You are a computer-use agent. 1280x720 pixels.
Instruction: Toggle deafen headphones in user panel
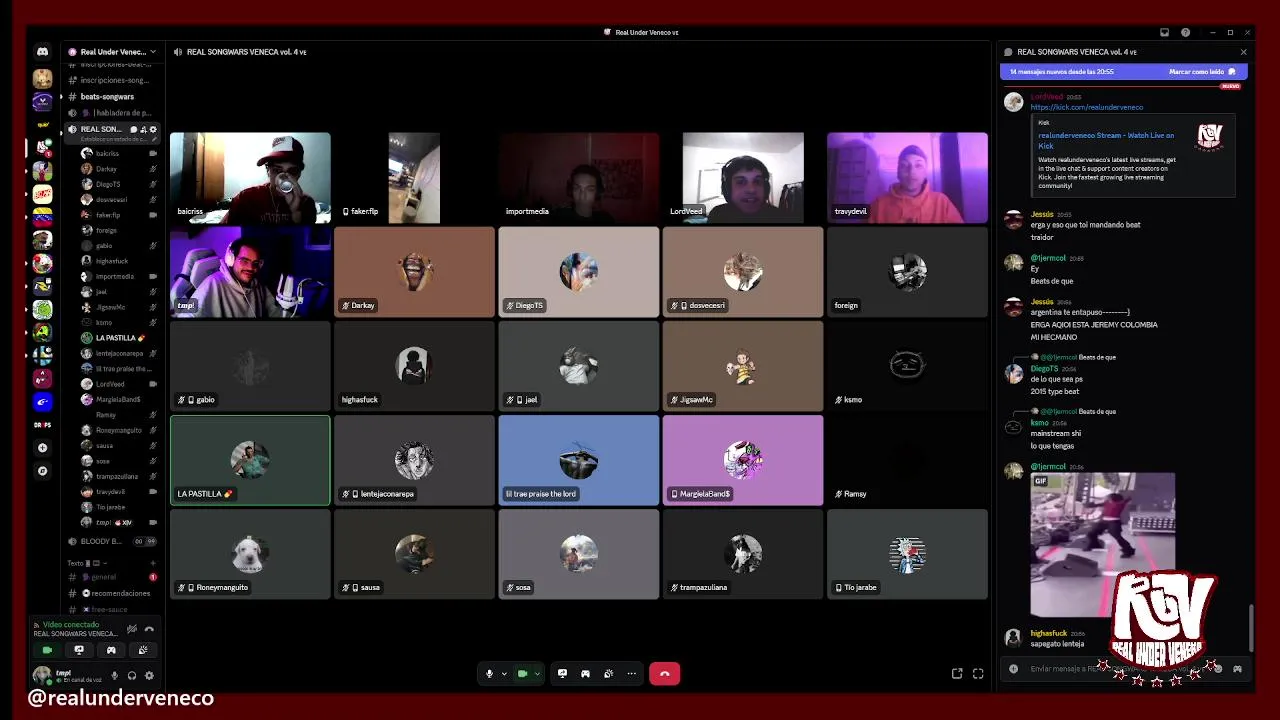(x=132, y=676)
